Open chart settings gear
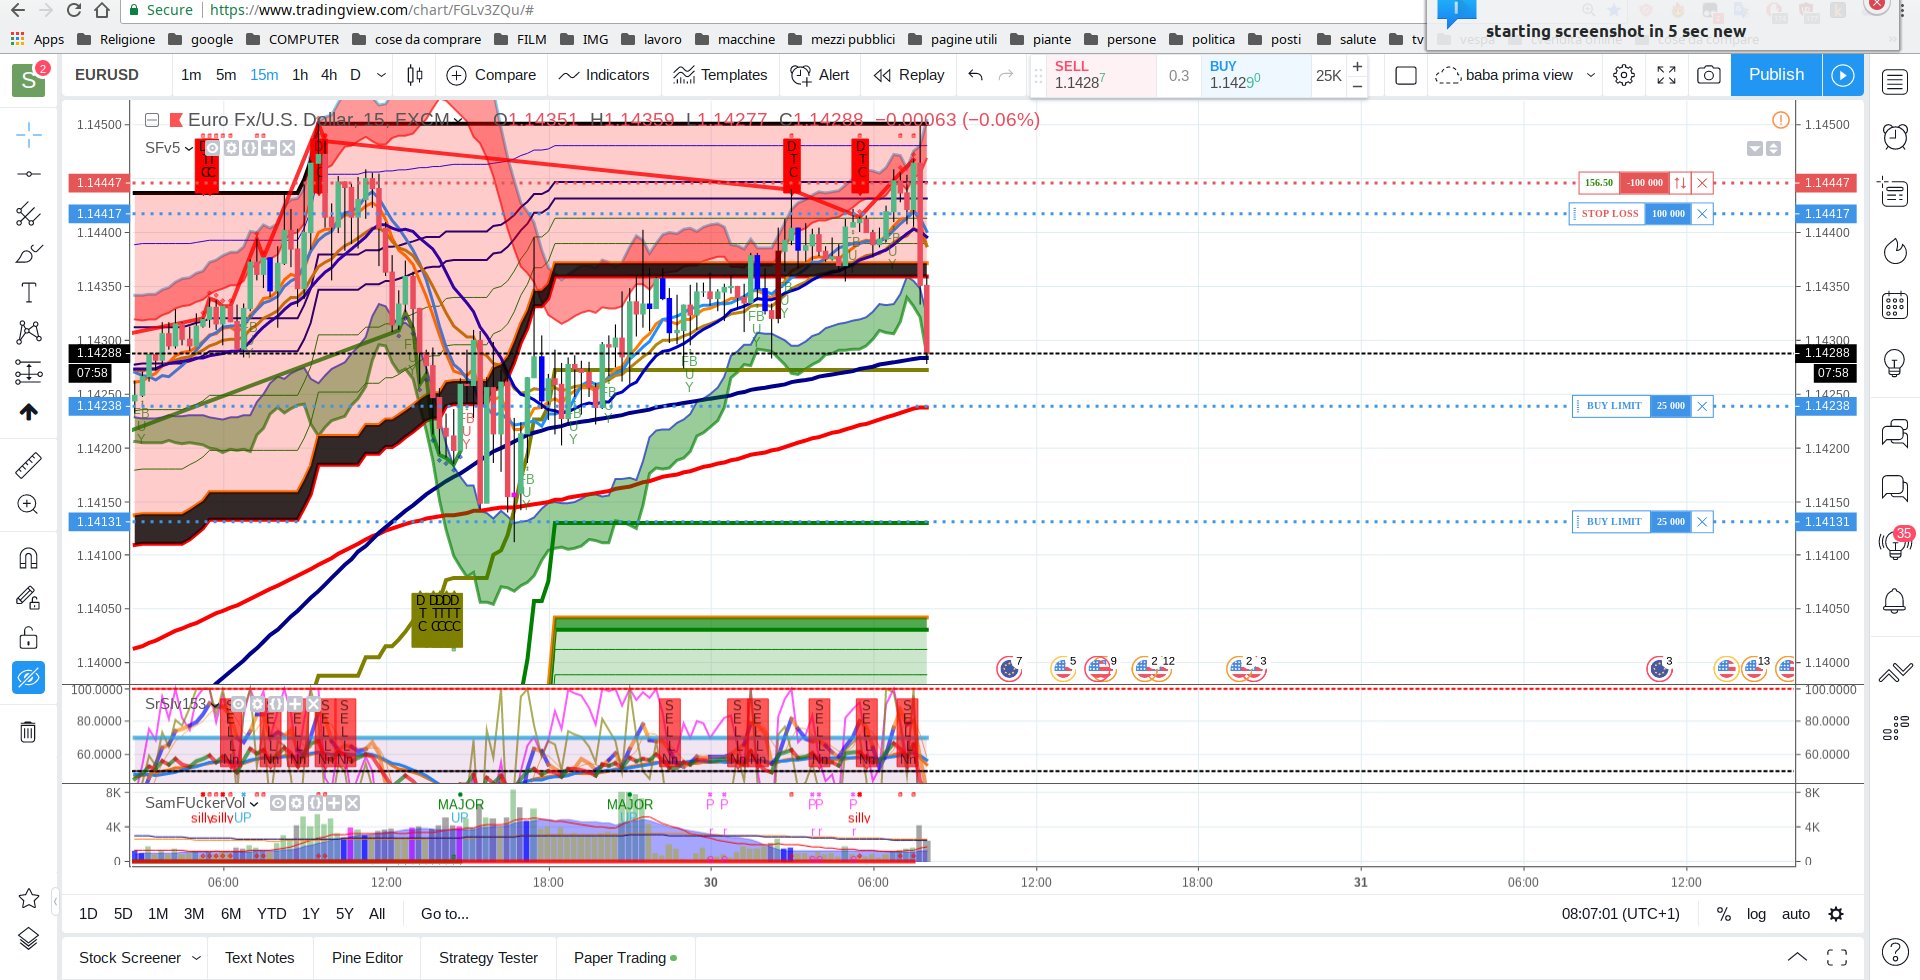The height and width of the screenshot is (980, 1920). (x=1624, y=75)
